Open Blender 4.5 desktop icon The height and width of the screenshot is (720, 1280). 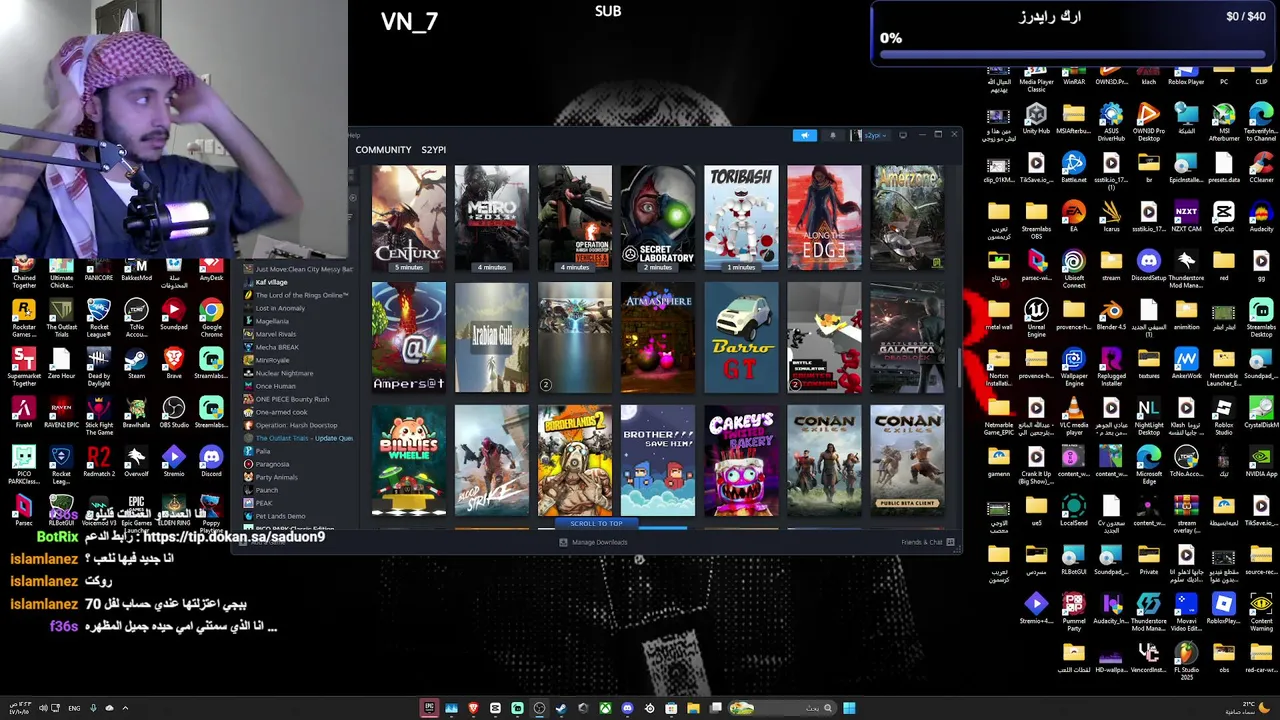1111,315
